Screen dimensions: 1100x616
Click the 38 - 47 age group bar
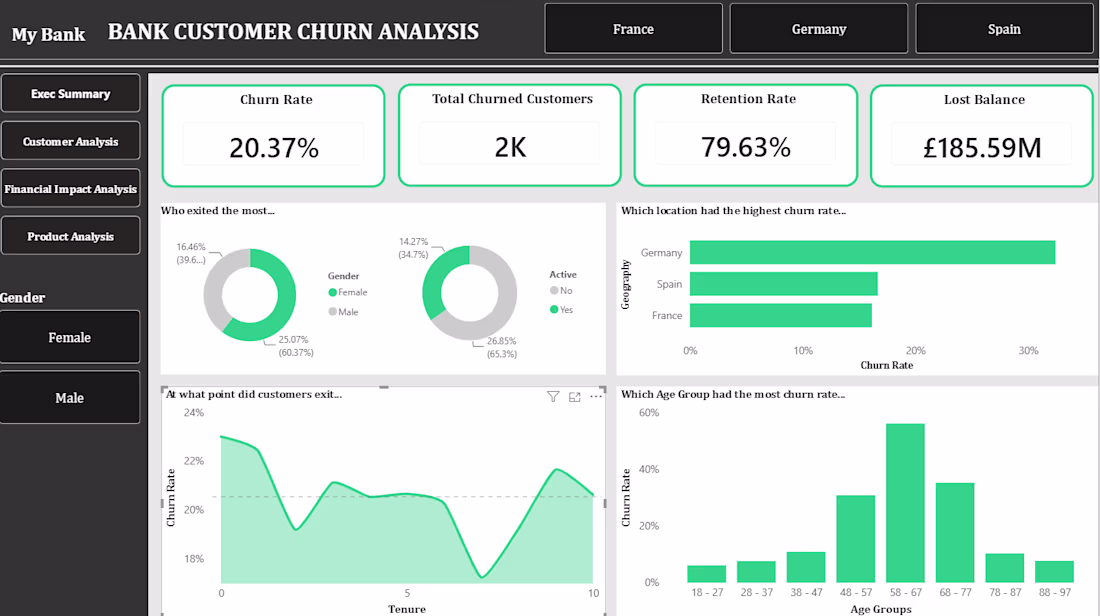[x=806, y=567]
